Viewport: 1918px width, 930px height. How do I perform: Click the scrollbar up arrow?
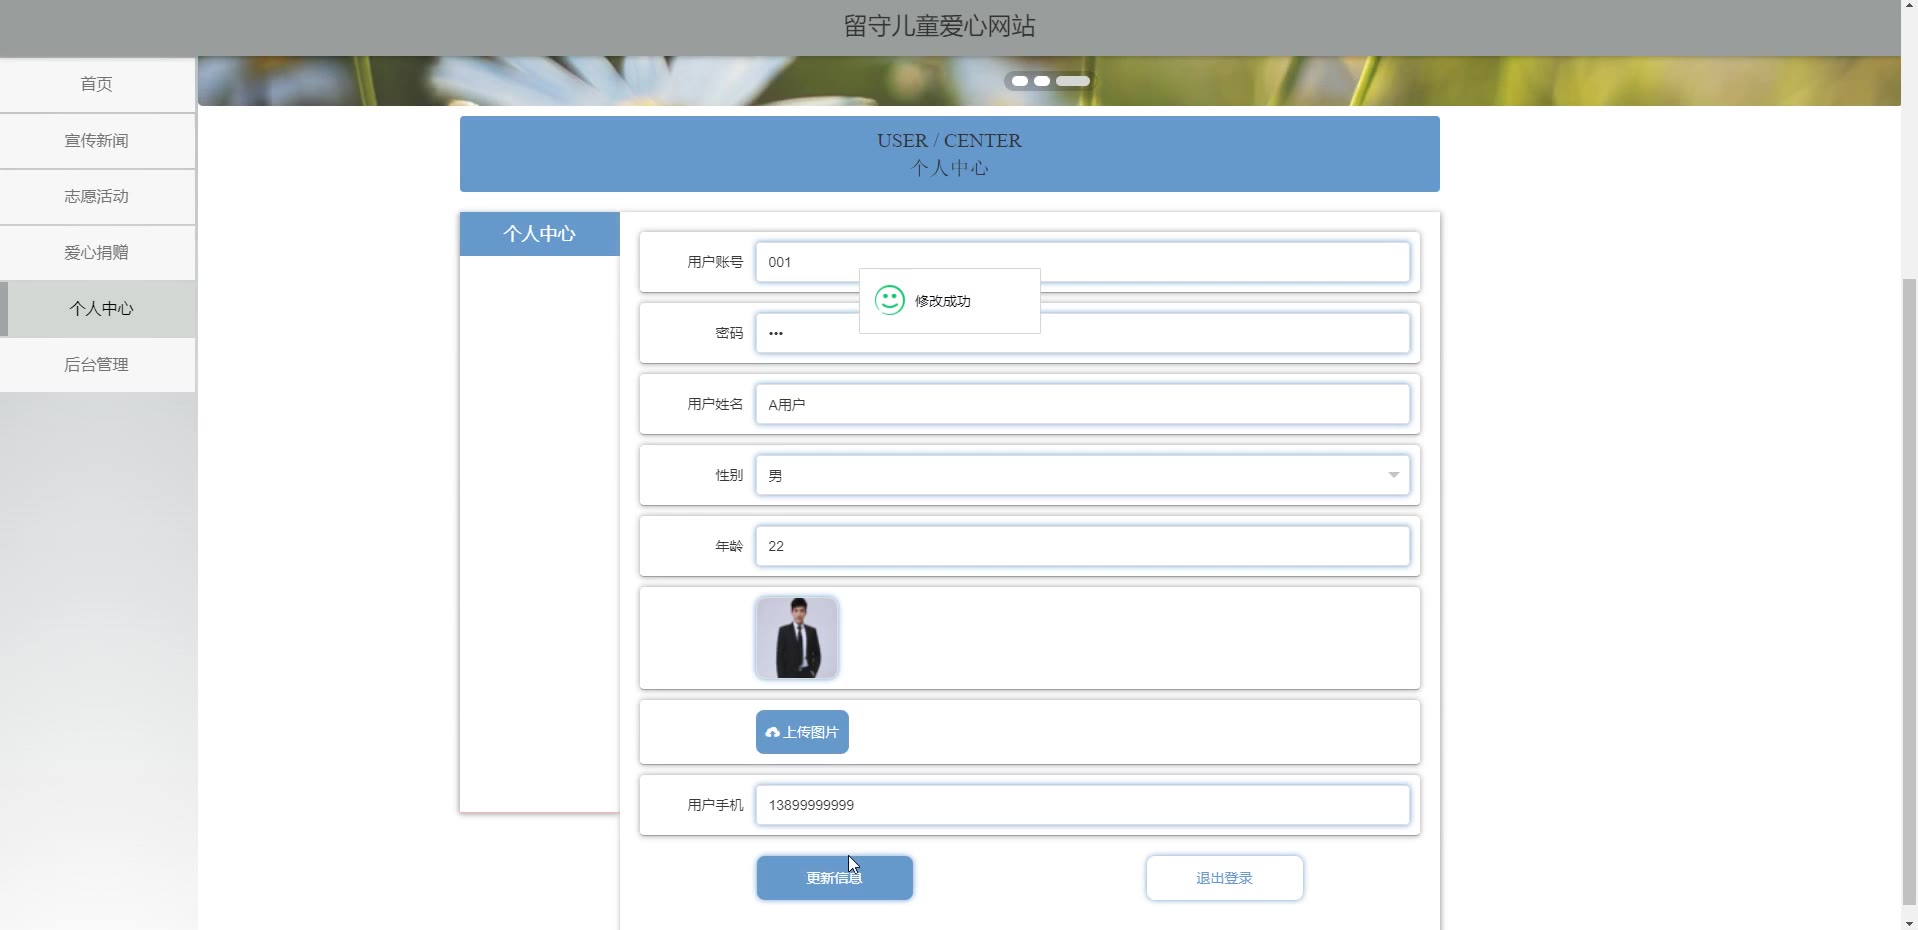click(1909, 8)
